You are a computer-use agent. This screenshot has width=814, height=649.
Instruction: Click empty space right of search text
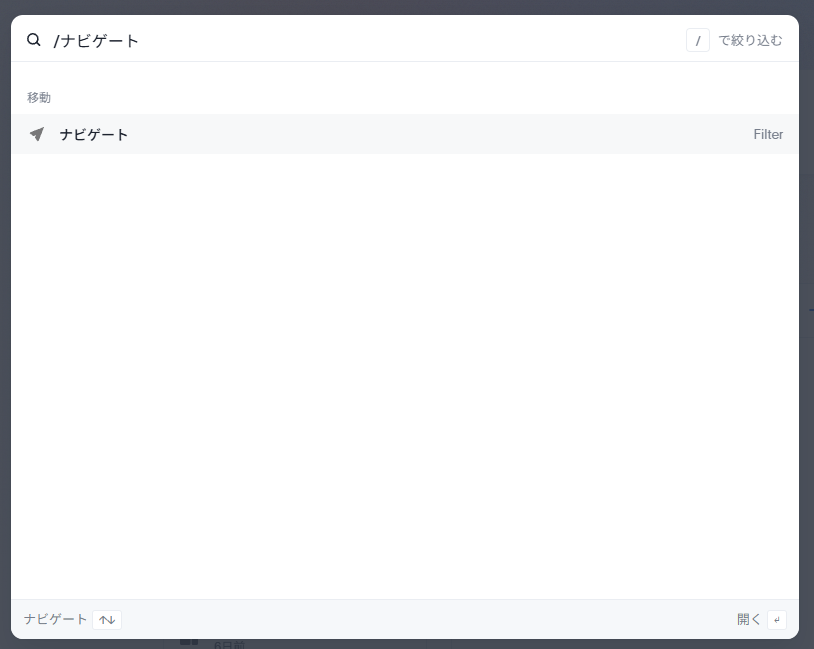(x=410, y=40)
